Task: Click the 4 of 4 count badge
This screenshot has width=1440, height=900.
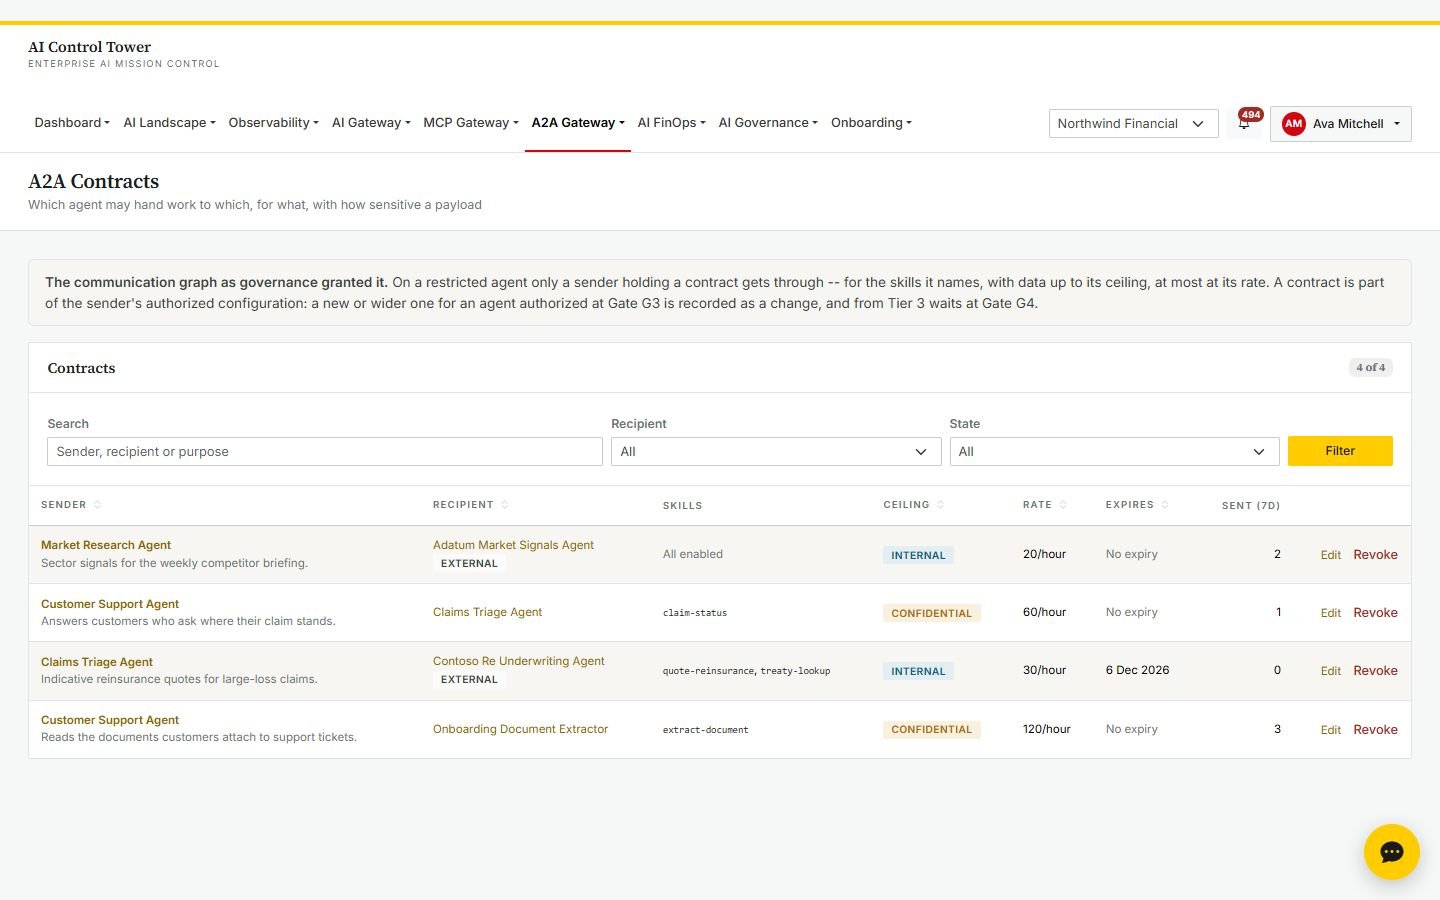Action: click(x=1370, y=368)
